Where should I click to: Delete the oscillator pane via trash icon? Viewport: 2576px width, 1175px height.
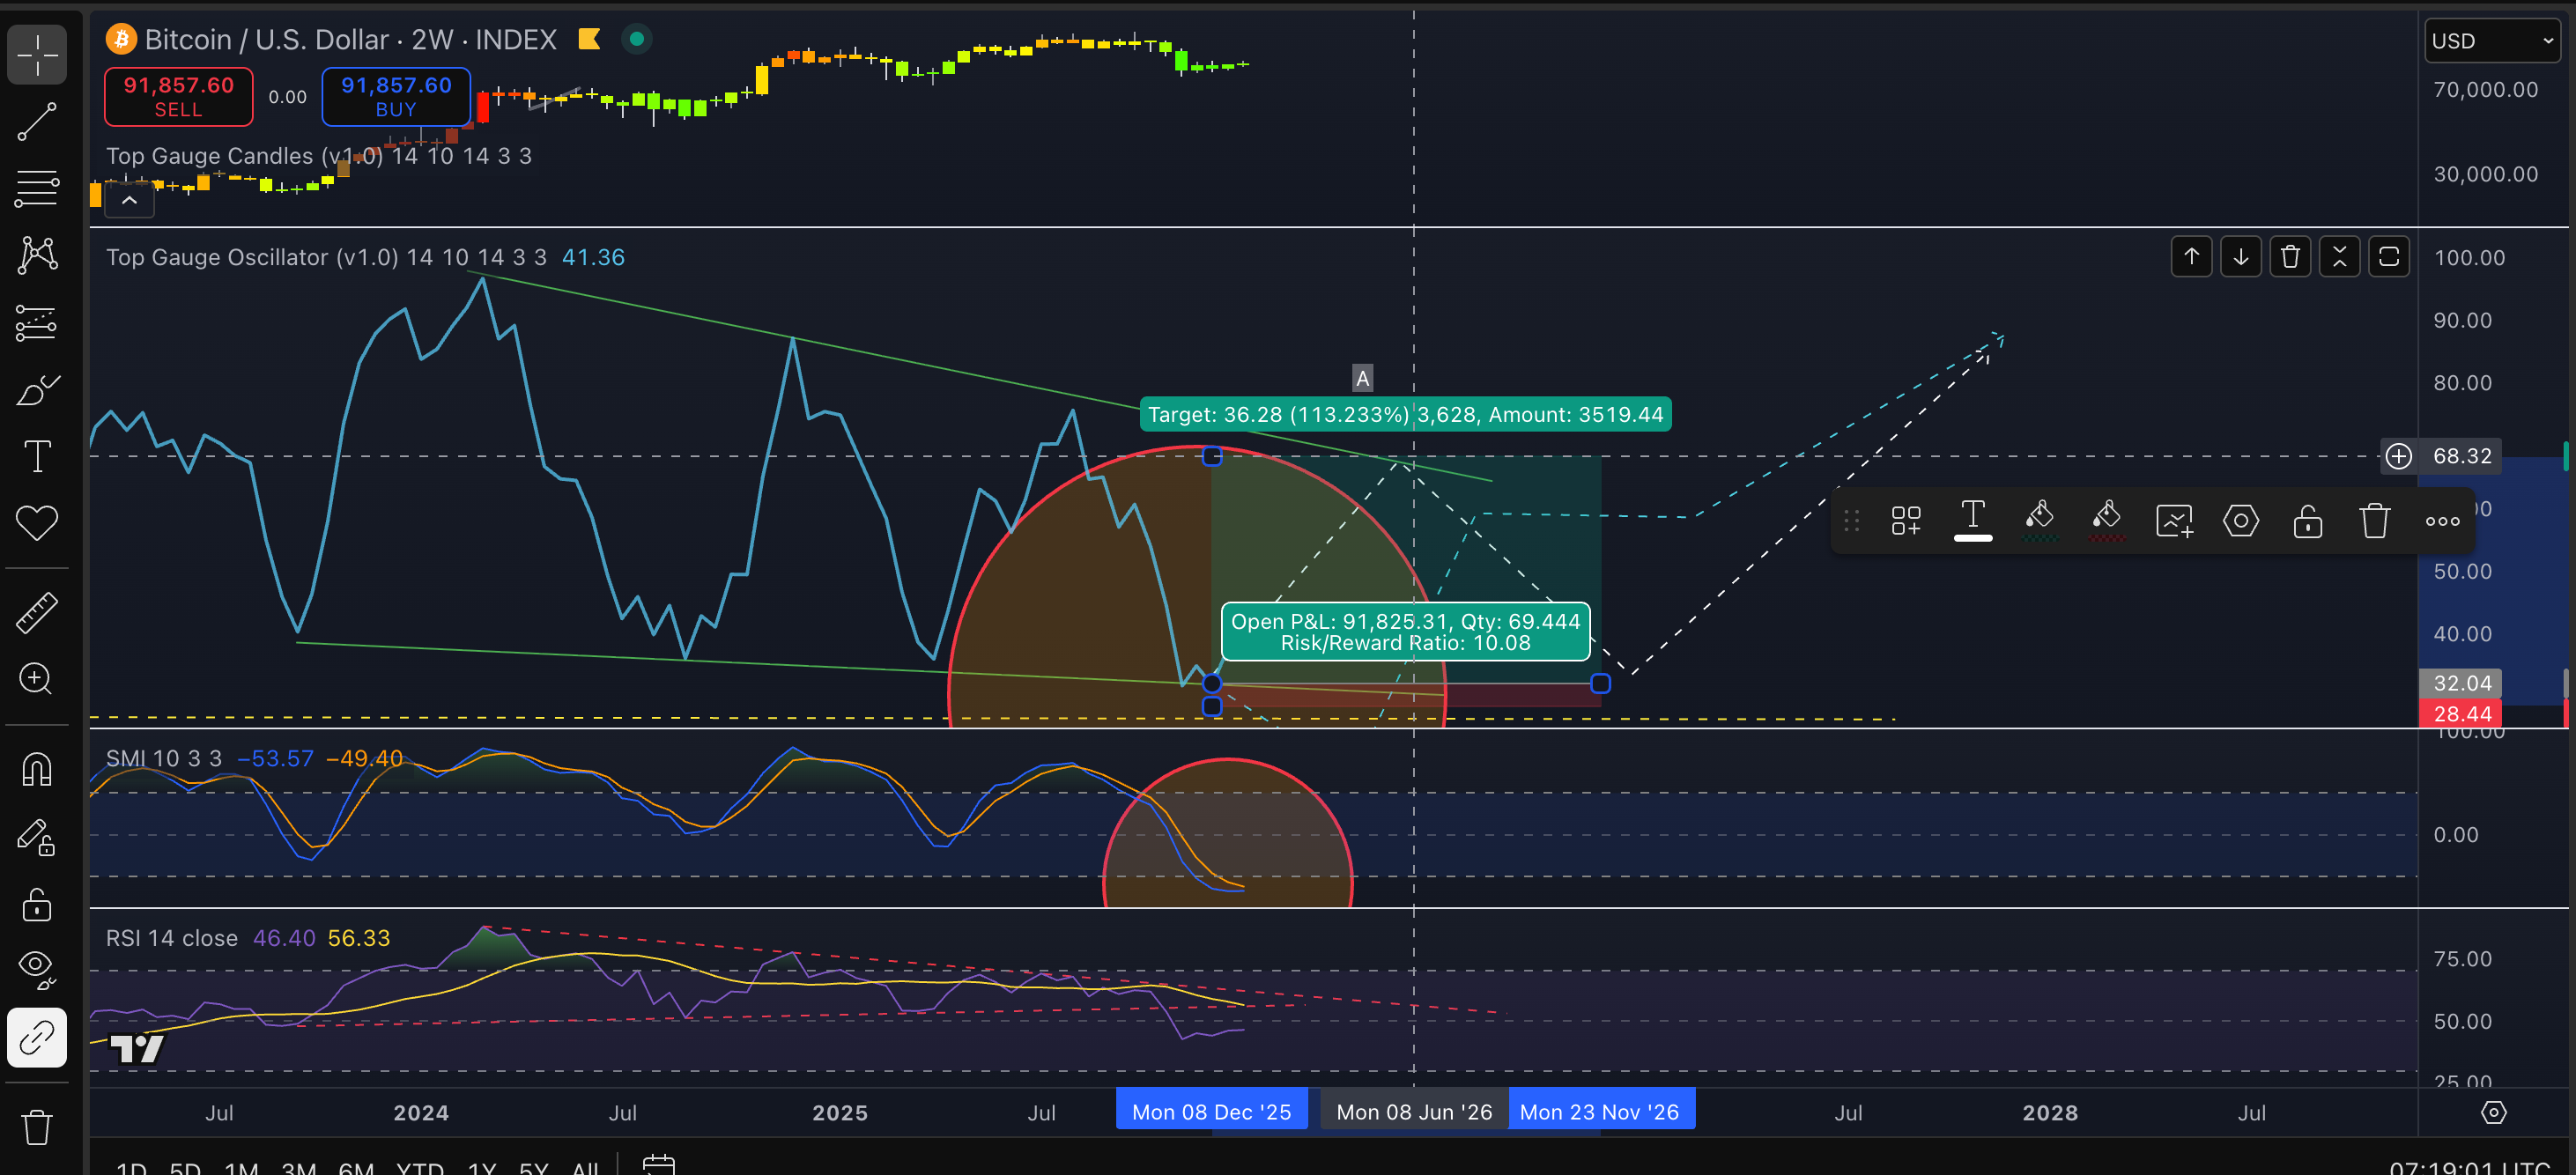pos(2289,257)
